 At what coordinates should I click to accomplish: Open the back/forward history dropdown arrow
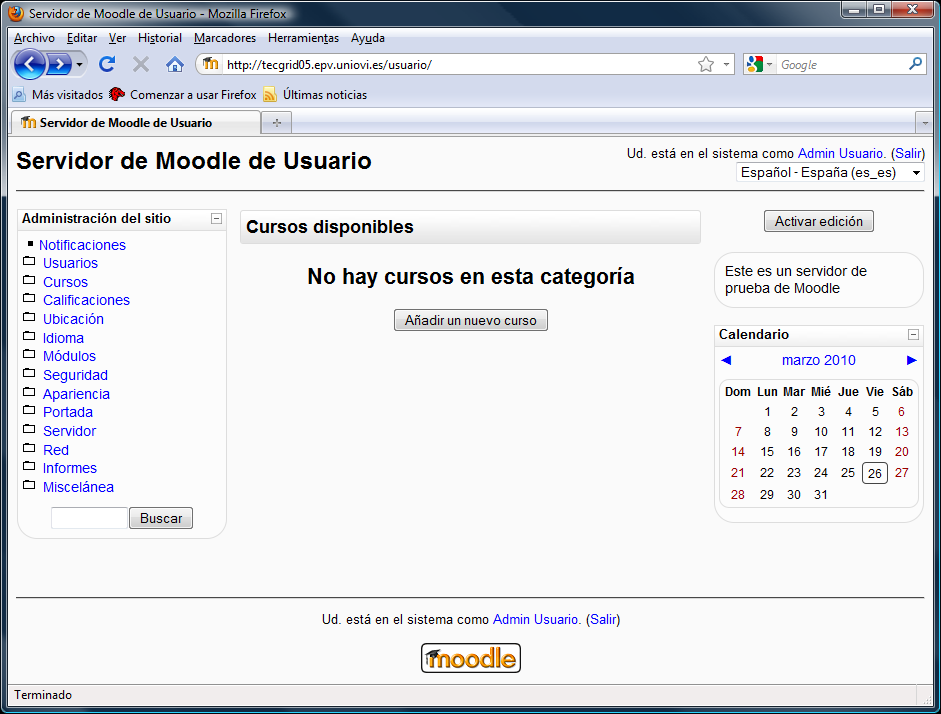click(x=79, y=64)
